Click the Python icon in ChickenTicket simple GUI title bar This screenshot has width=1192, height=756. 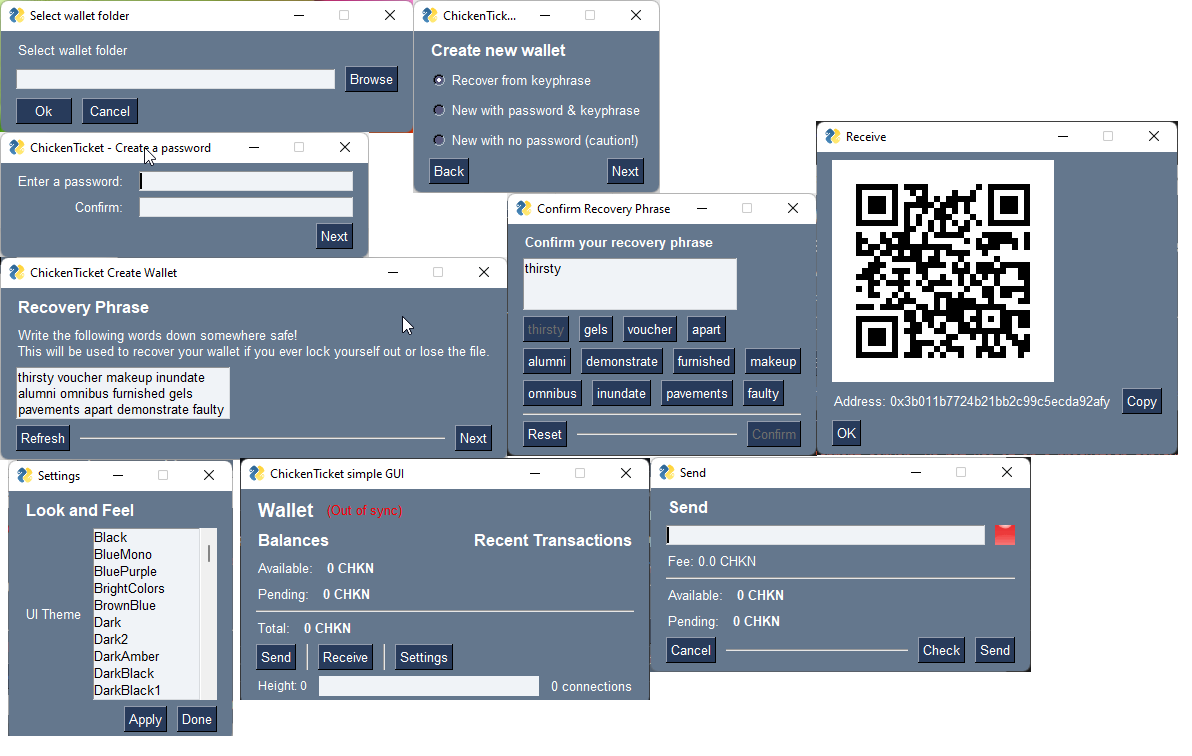(x=257, y=473)
